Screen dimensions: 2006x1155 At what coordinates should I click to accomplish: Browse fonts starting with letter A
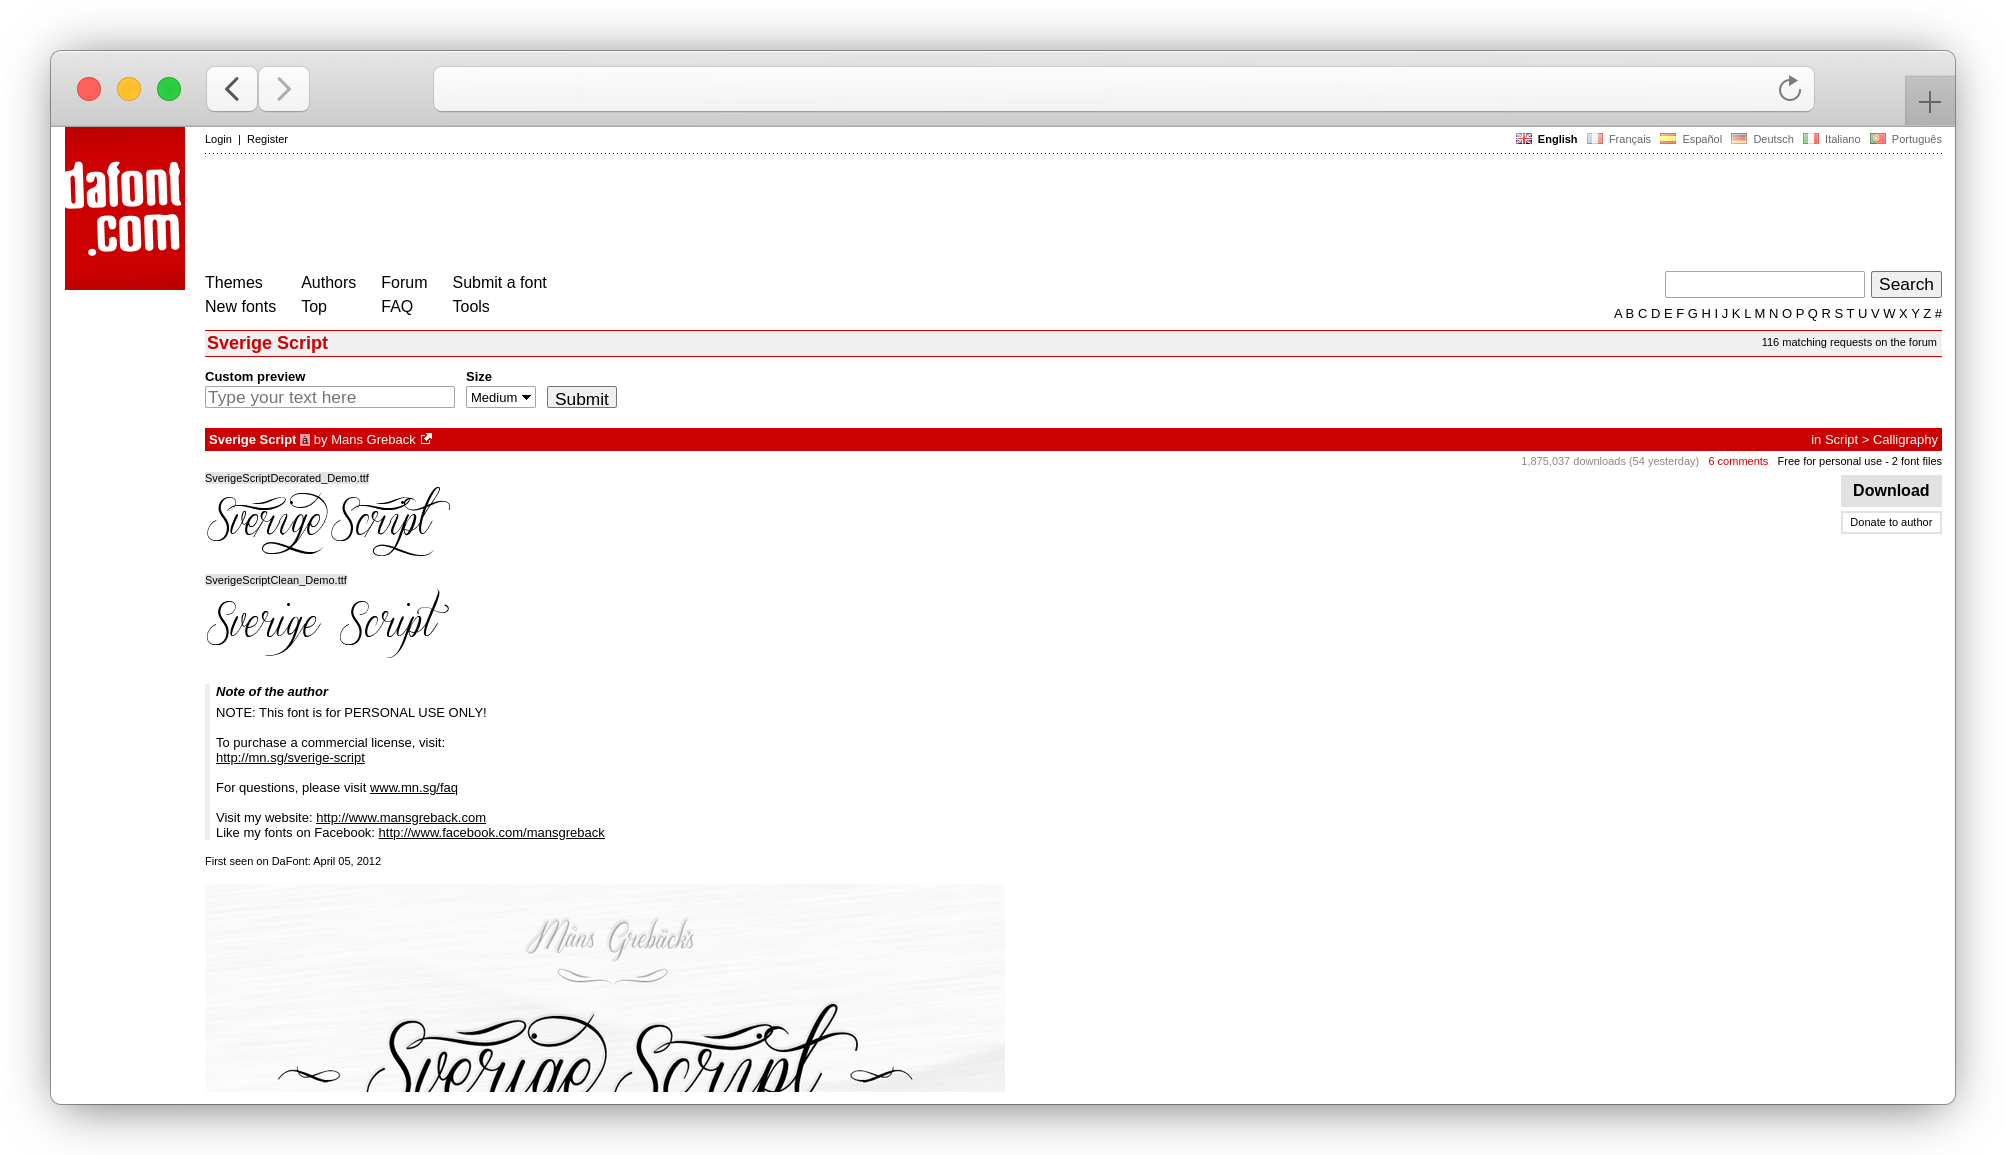(1618, 314)
